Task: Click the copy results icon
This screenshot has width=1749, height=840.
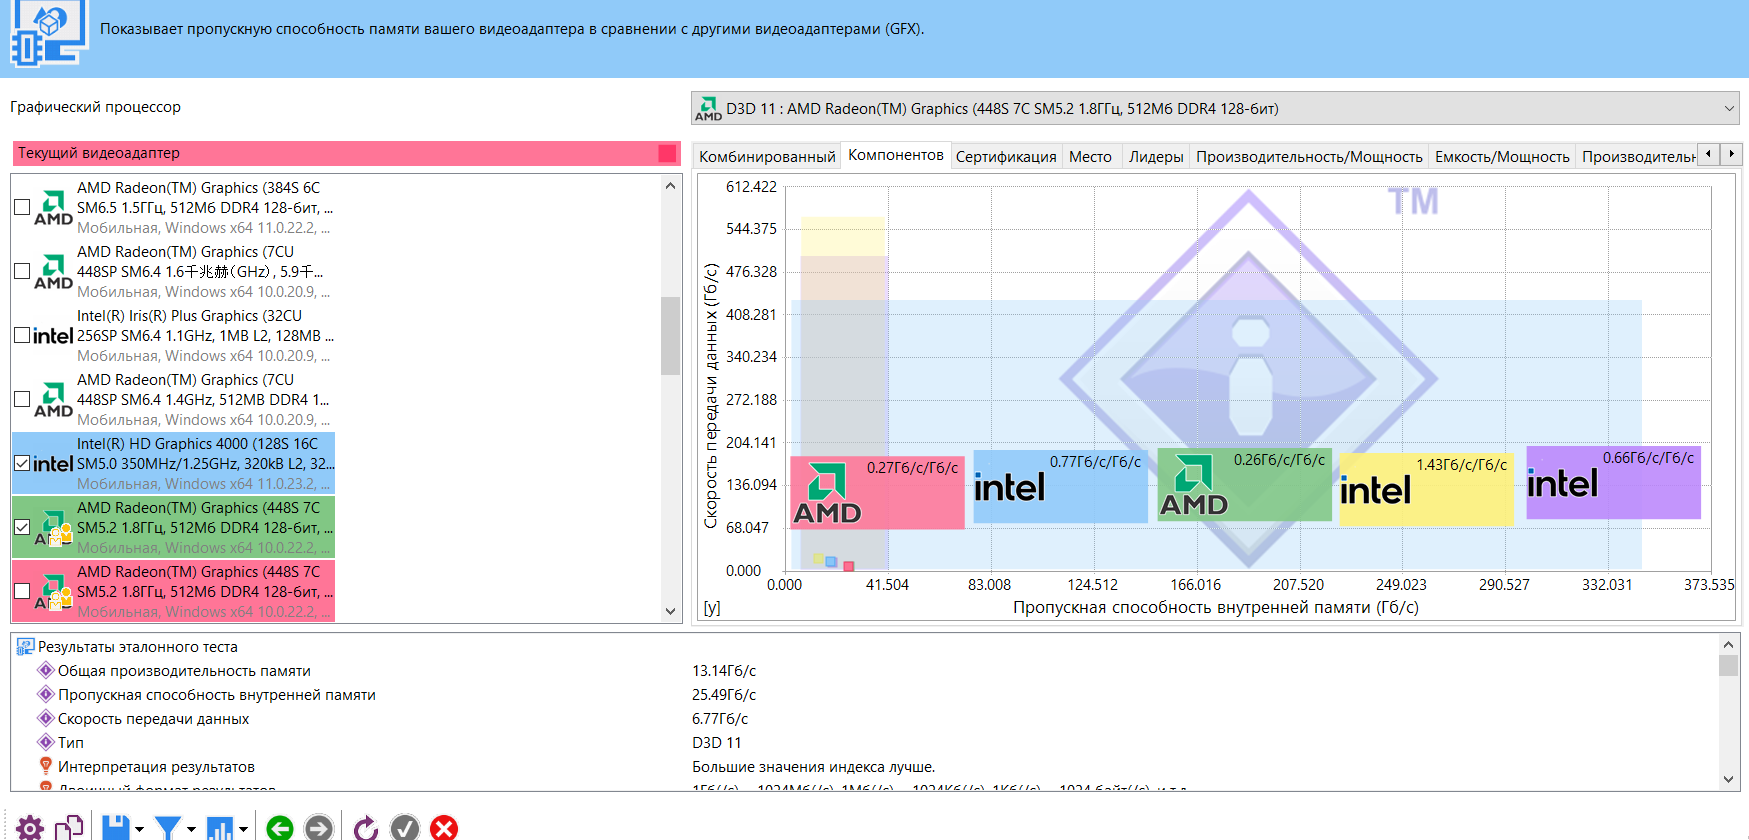Action: 69,828
